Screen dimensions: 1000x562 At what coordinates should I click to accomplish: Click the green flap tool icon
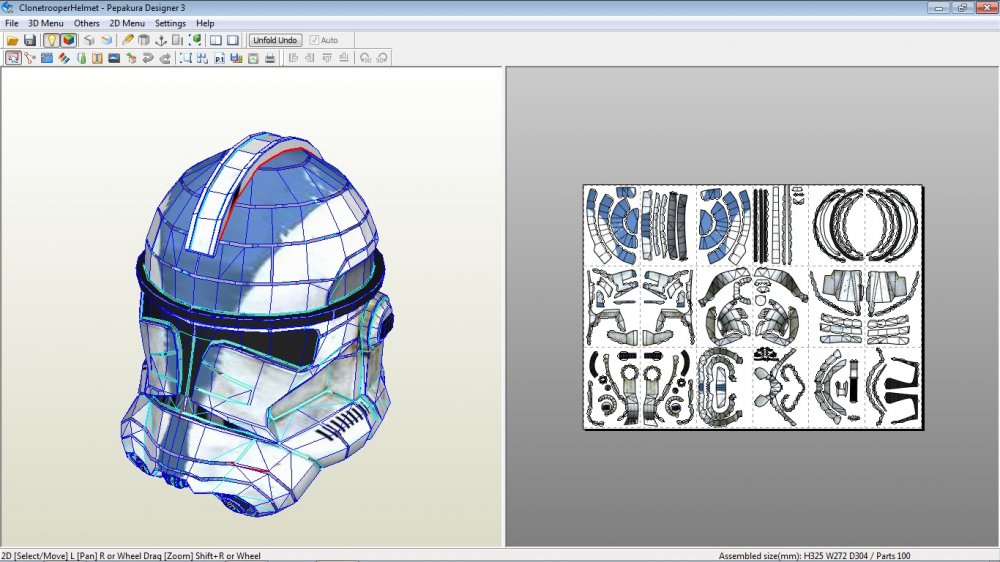pyautogui.click(x=80, y=58)
